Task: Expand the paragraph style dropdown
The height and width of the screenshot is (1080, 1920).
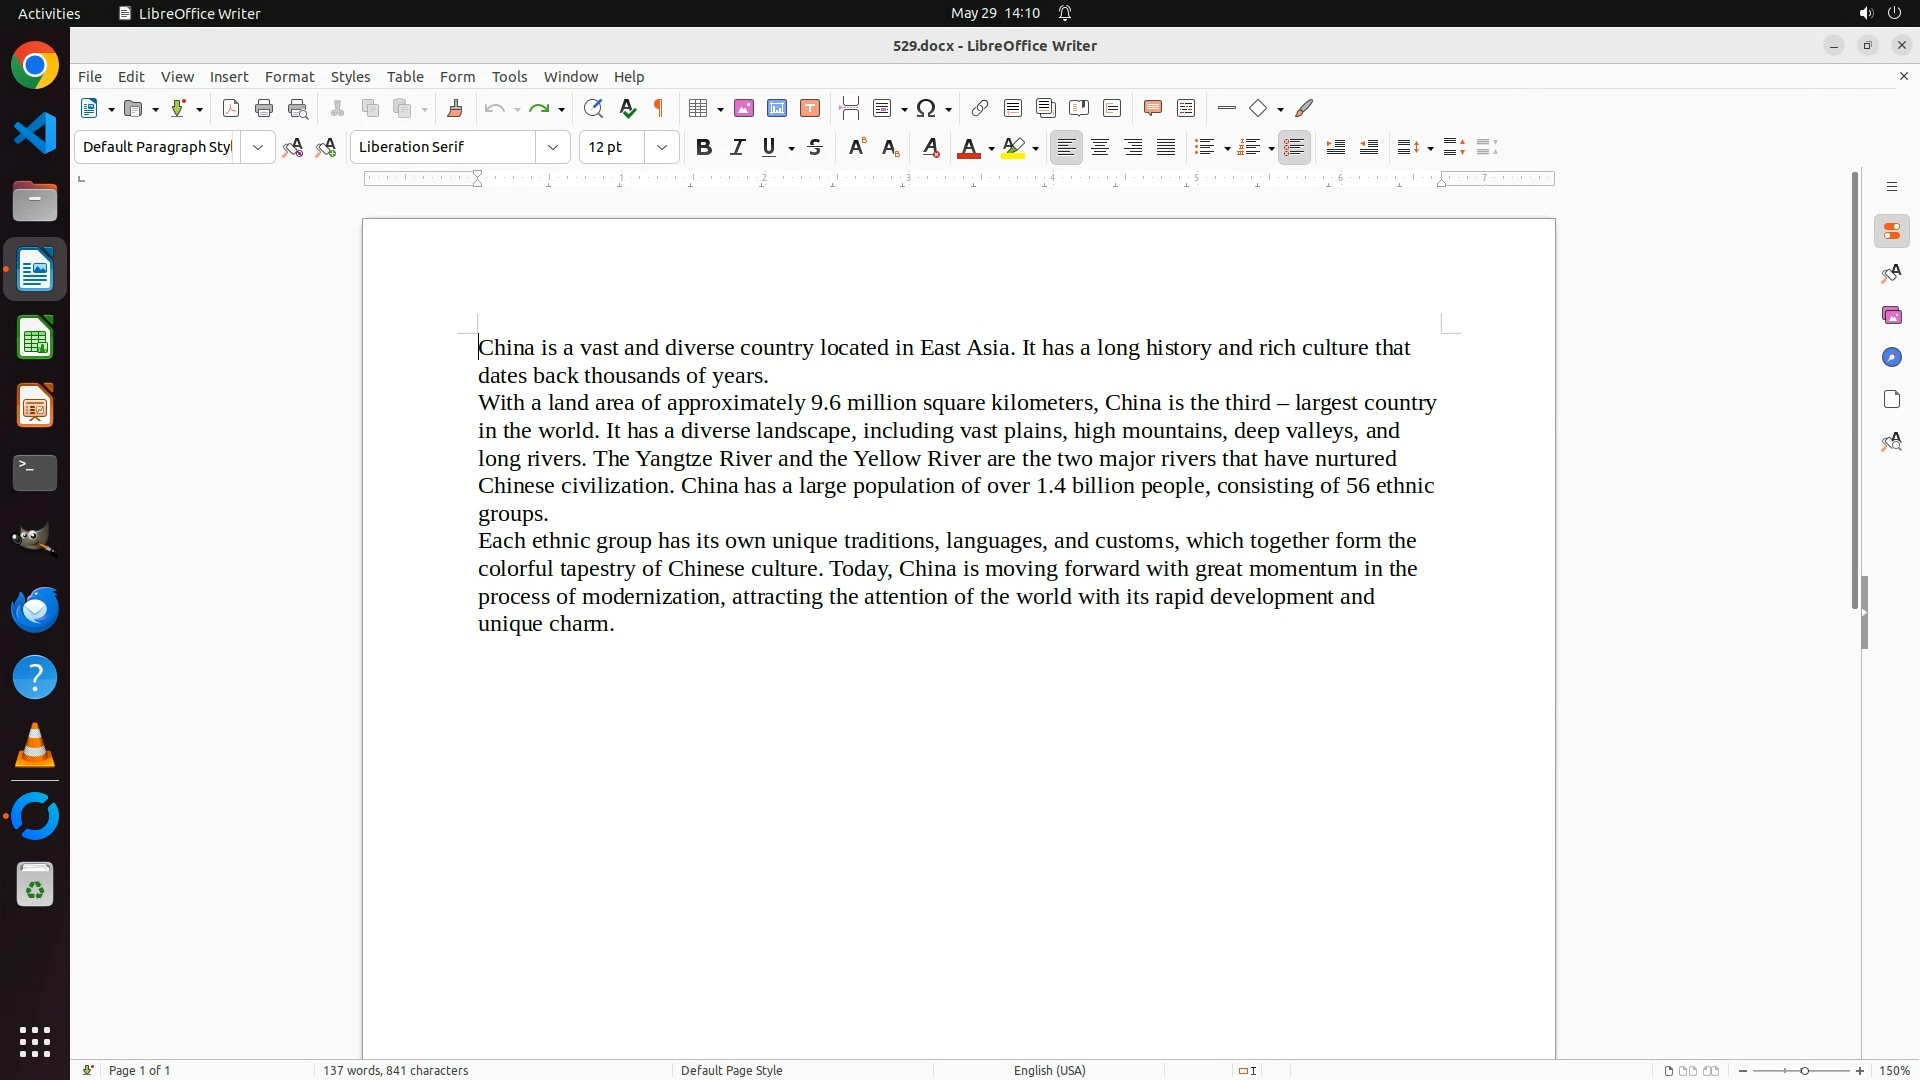Action: click(258, 147)
